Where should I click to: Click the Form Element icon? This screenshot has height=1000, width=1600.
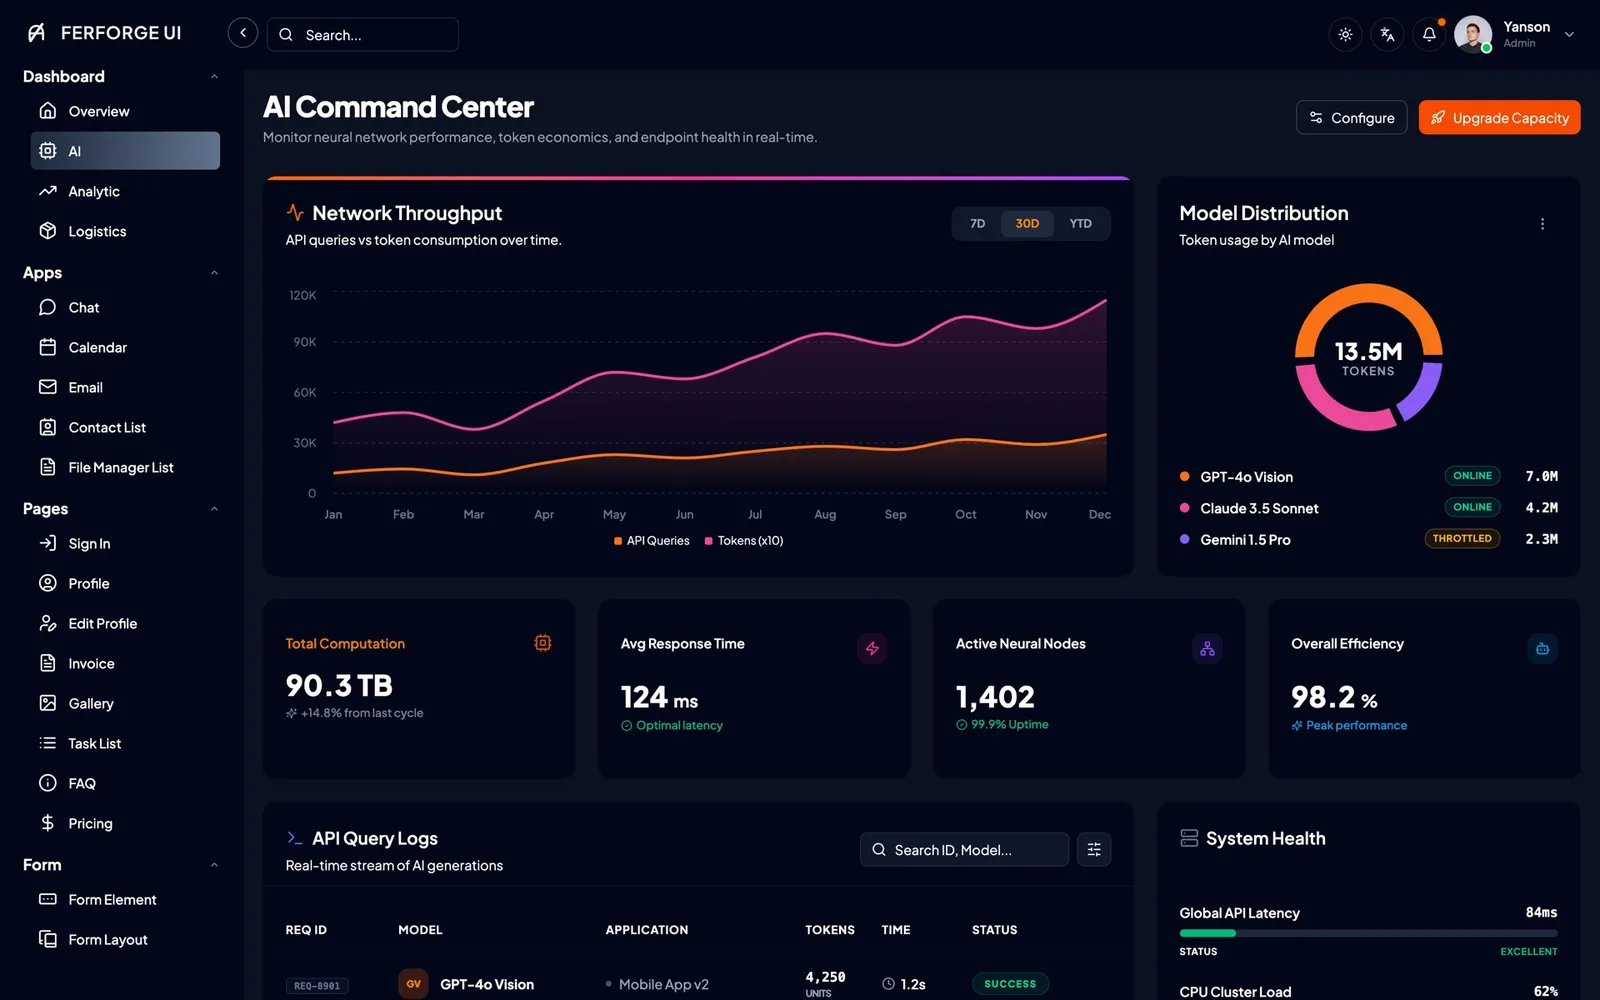pos(47,899)
